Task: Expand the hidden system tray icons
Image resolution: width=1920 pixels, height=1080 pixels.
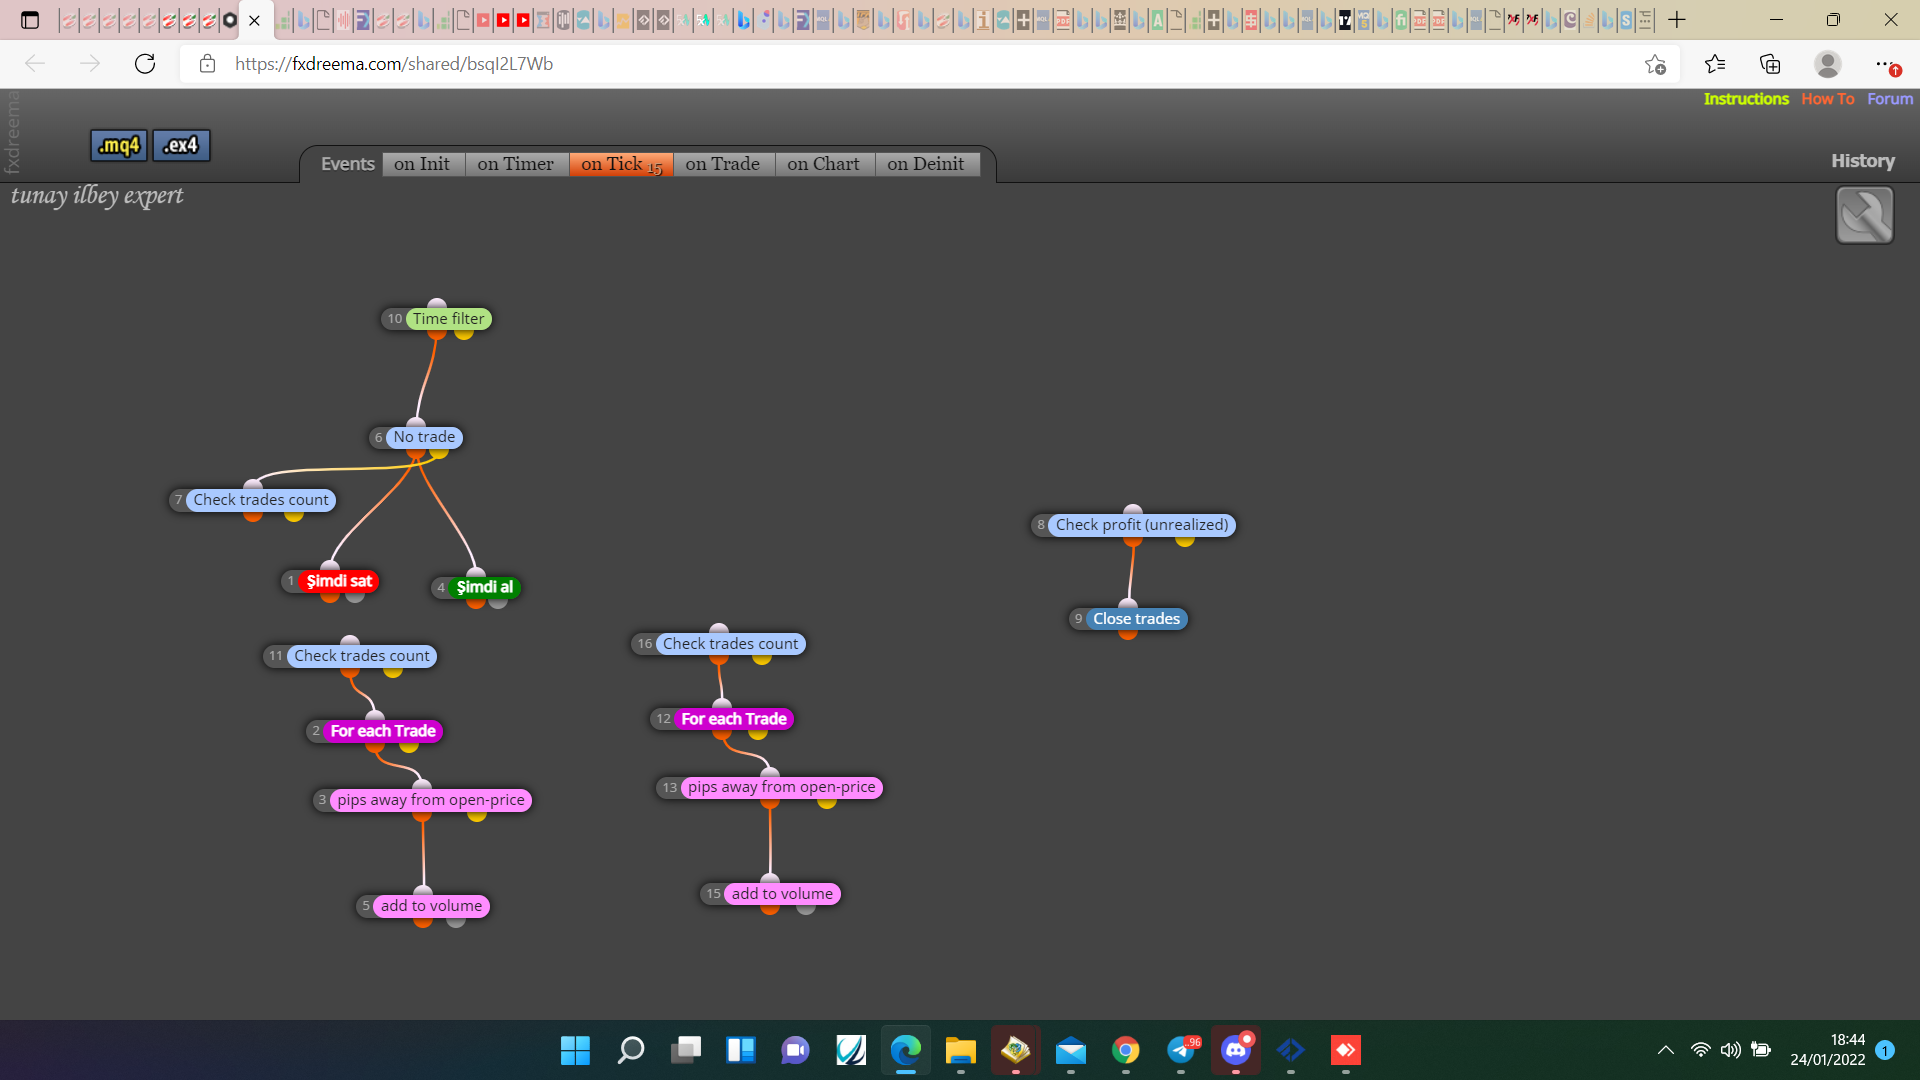Action: [1665, 1050]
